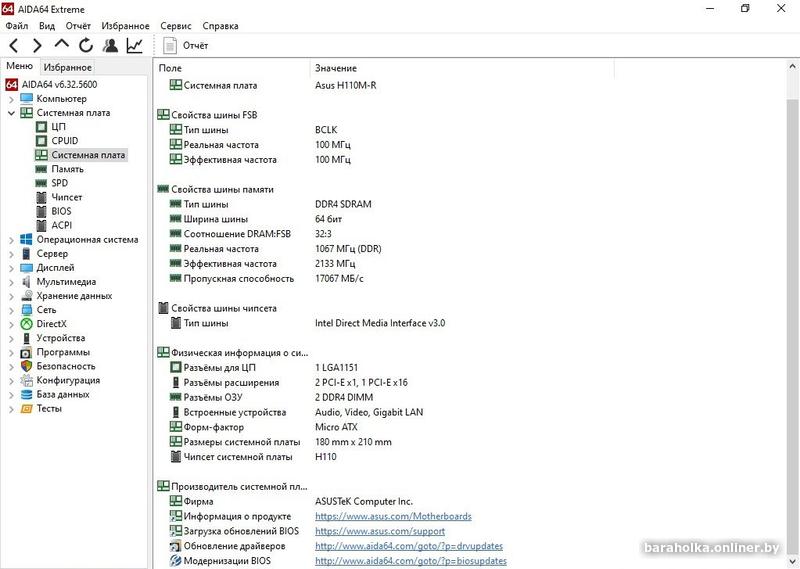
Task: Open the Справка menu
Action: pos(220,26)
